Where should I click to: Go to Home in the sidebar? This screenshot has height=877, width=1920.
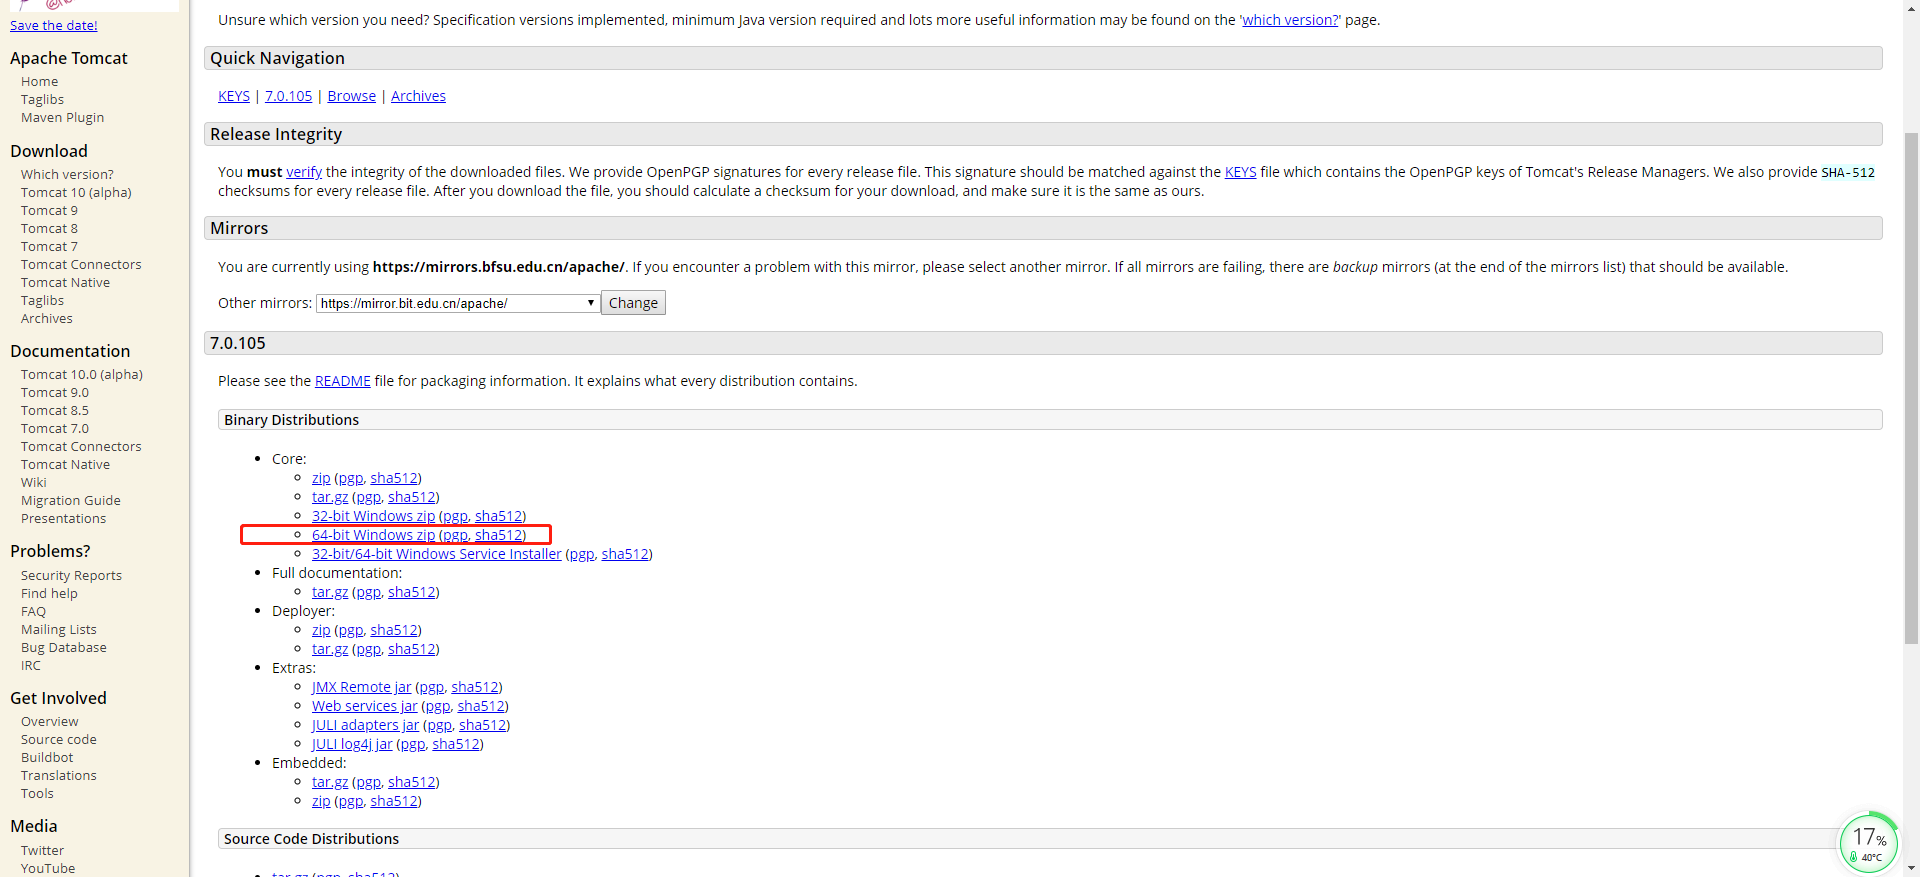tap(40, 82)
